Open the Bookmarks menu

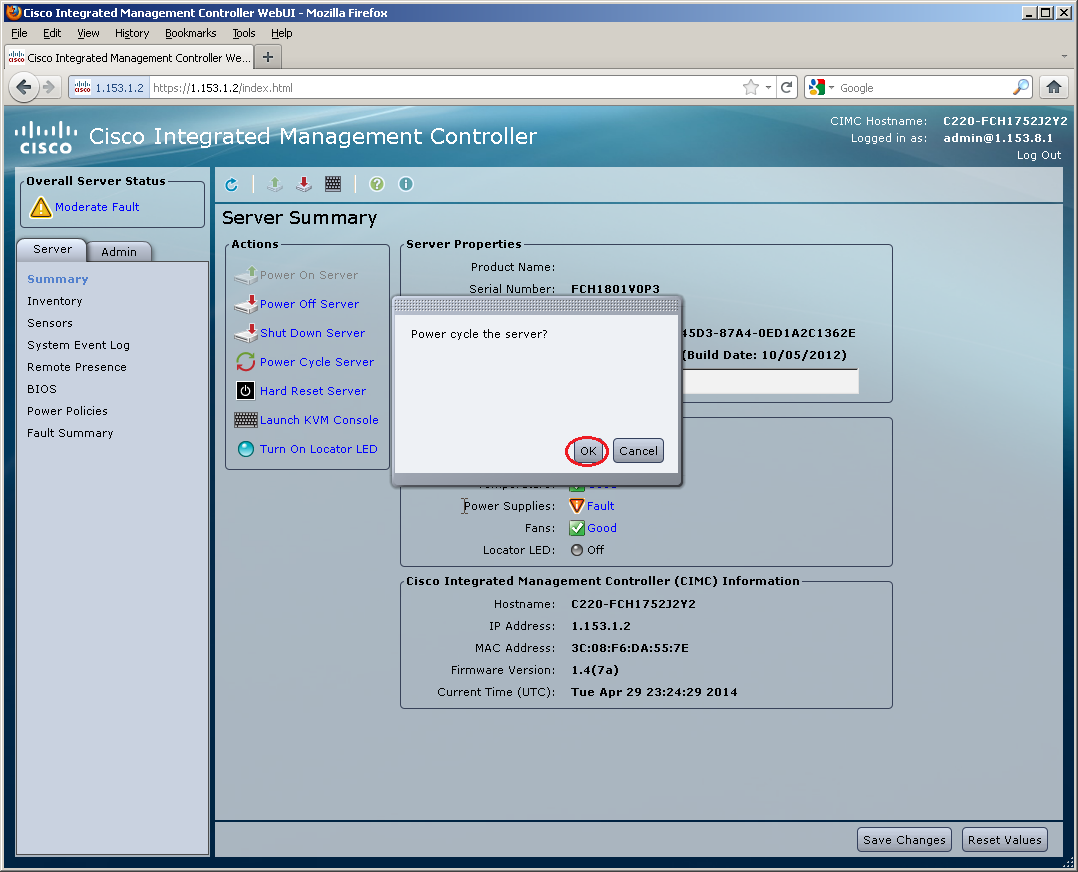click(x=190, y=33)
